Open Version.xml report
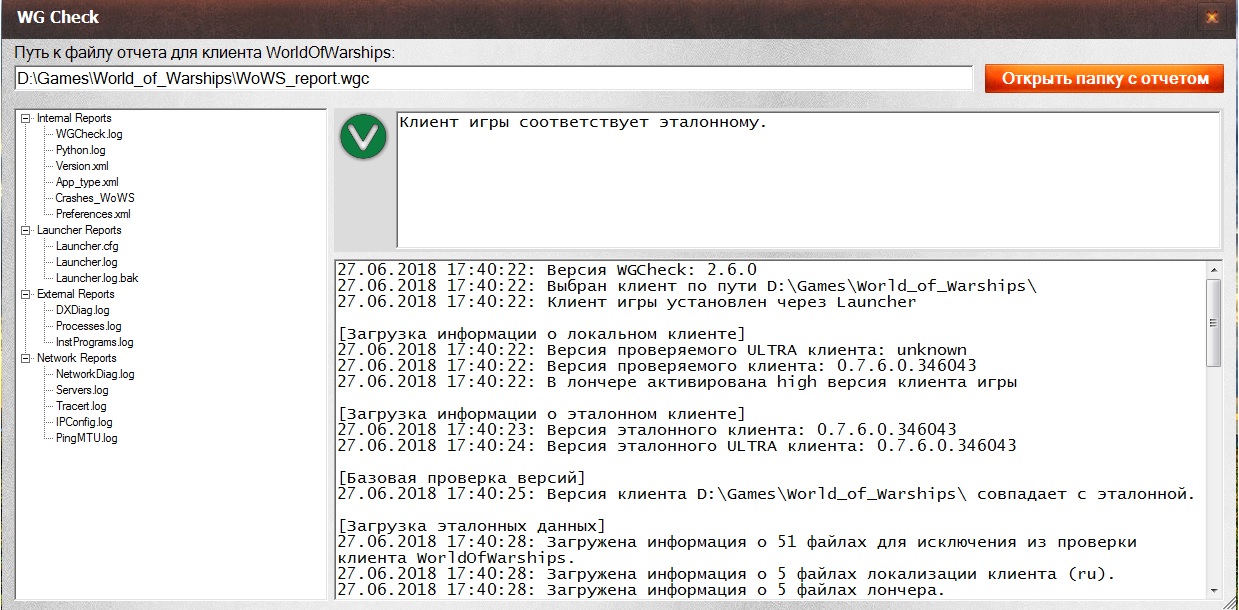 coord(82,166)
